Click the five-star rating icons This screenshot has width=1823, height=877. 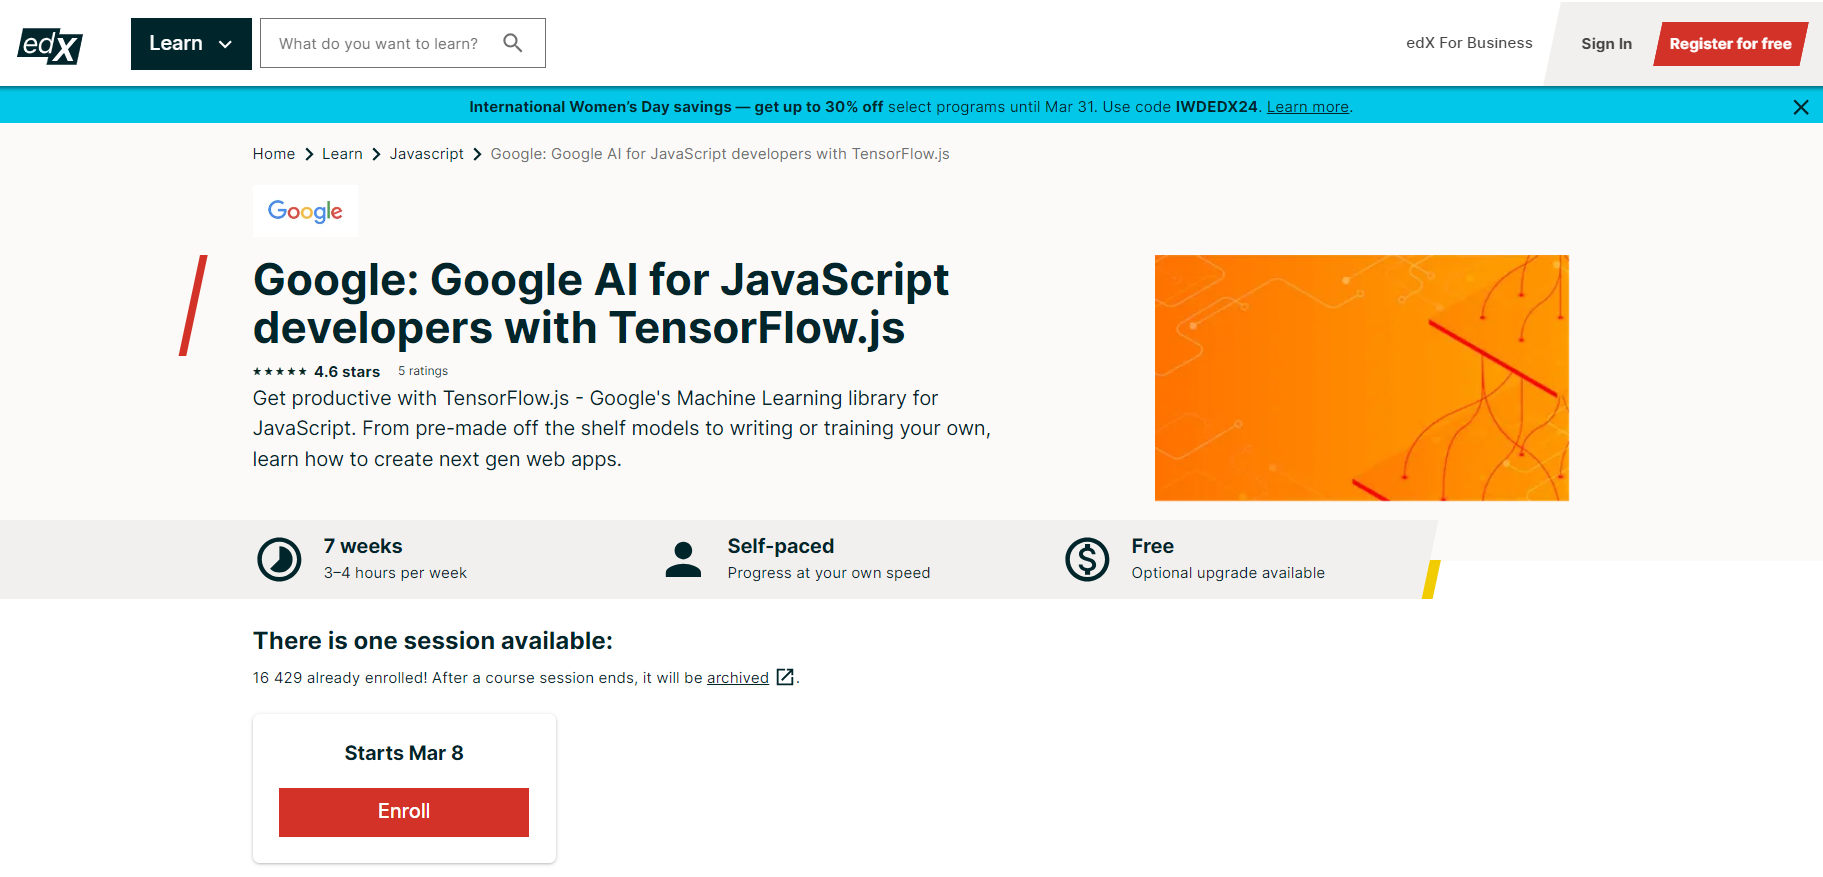point(280,371)
